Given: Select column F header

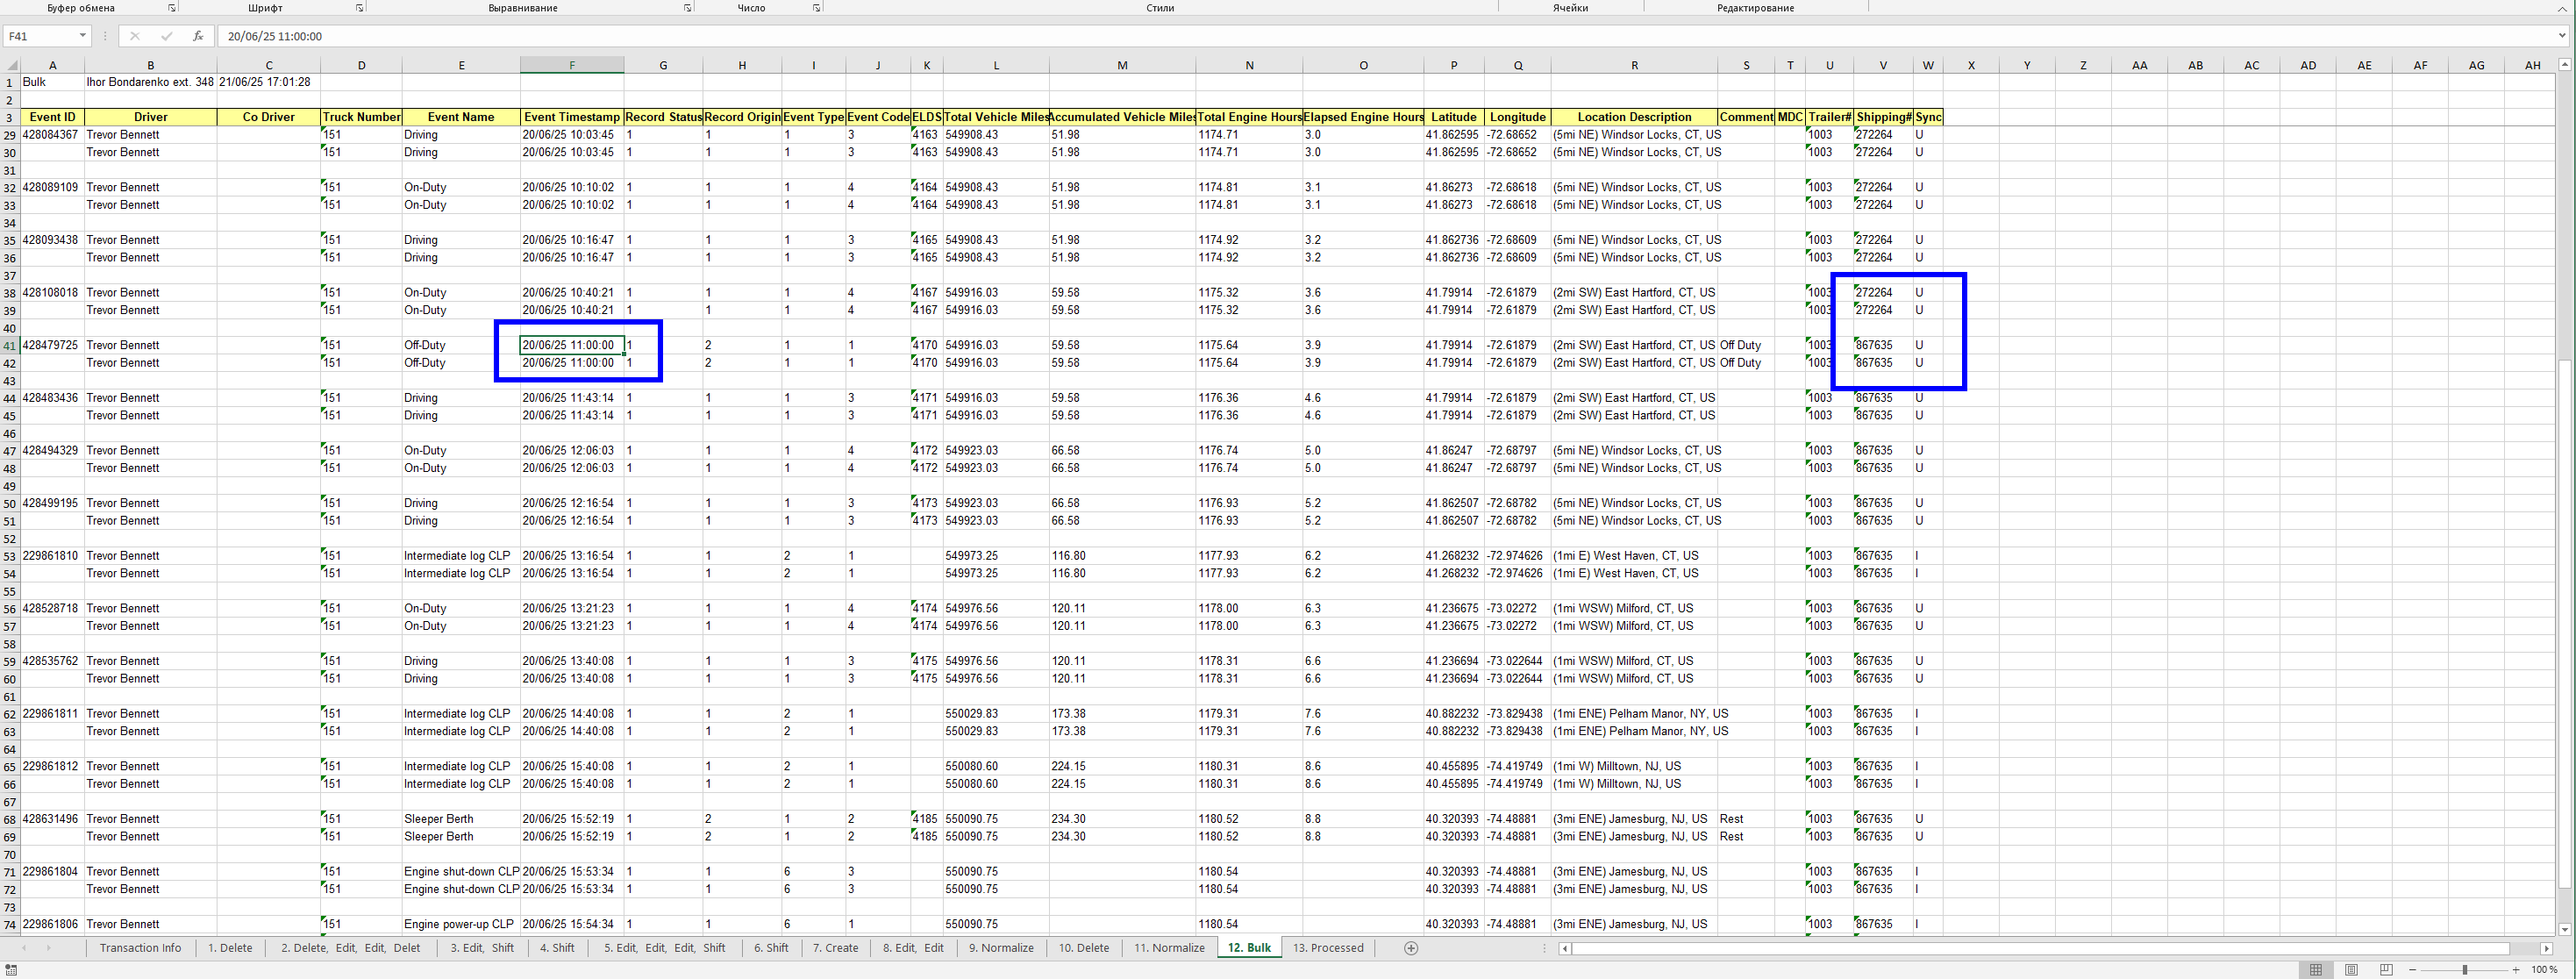Looking at the screenshot, I should [x=572, y=65].
